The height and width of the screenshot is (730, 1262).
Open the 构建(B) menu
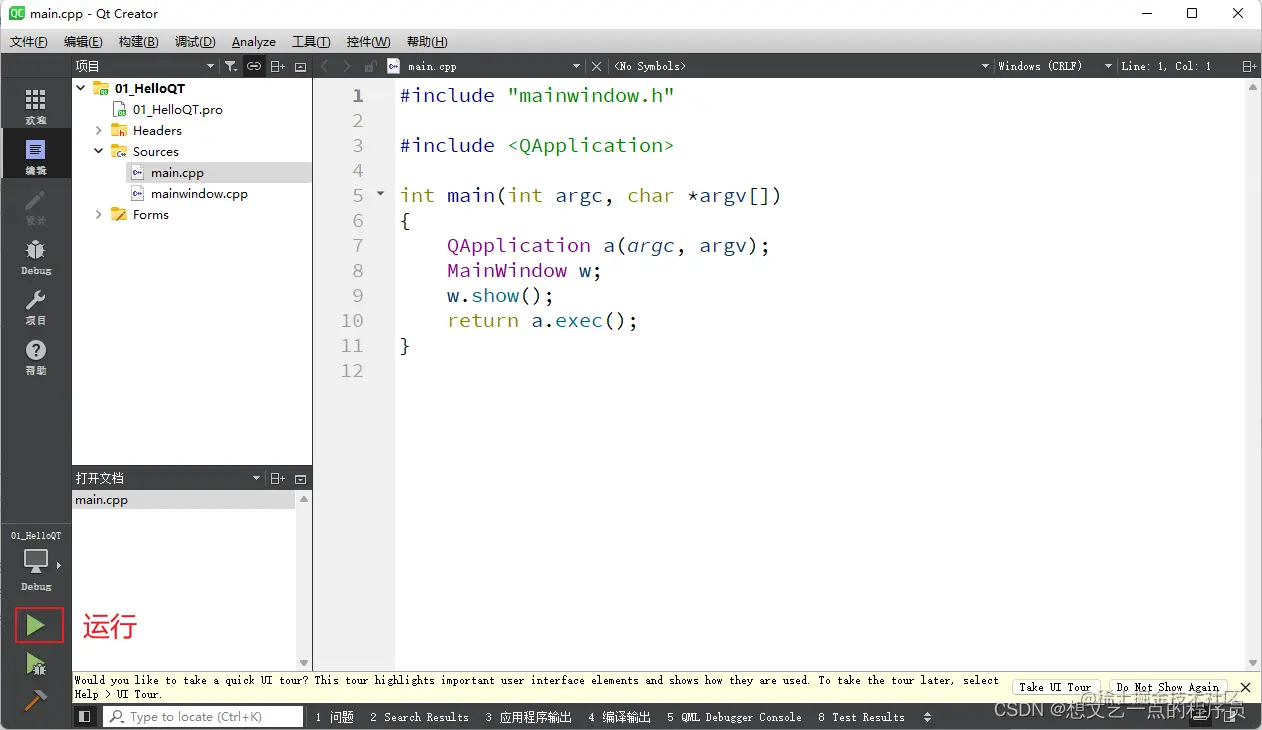[x=138, y=42]
